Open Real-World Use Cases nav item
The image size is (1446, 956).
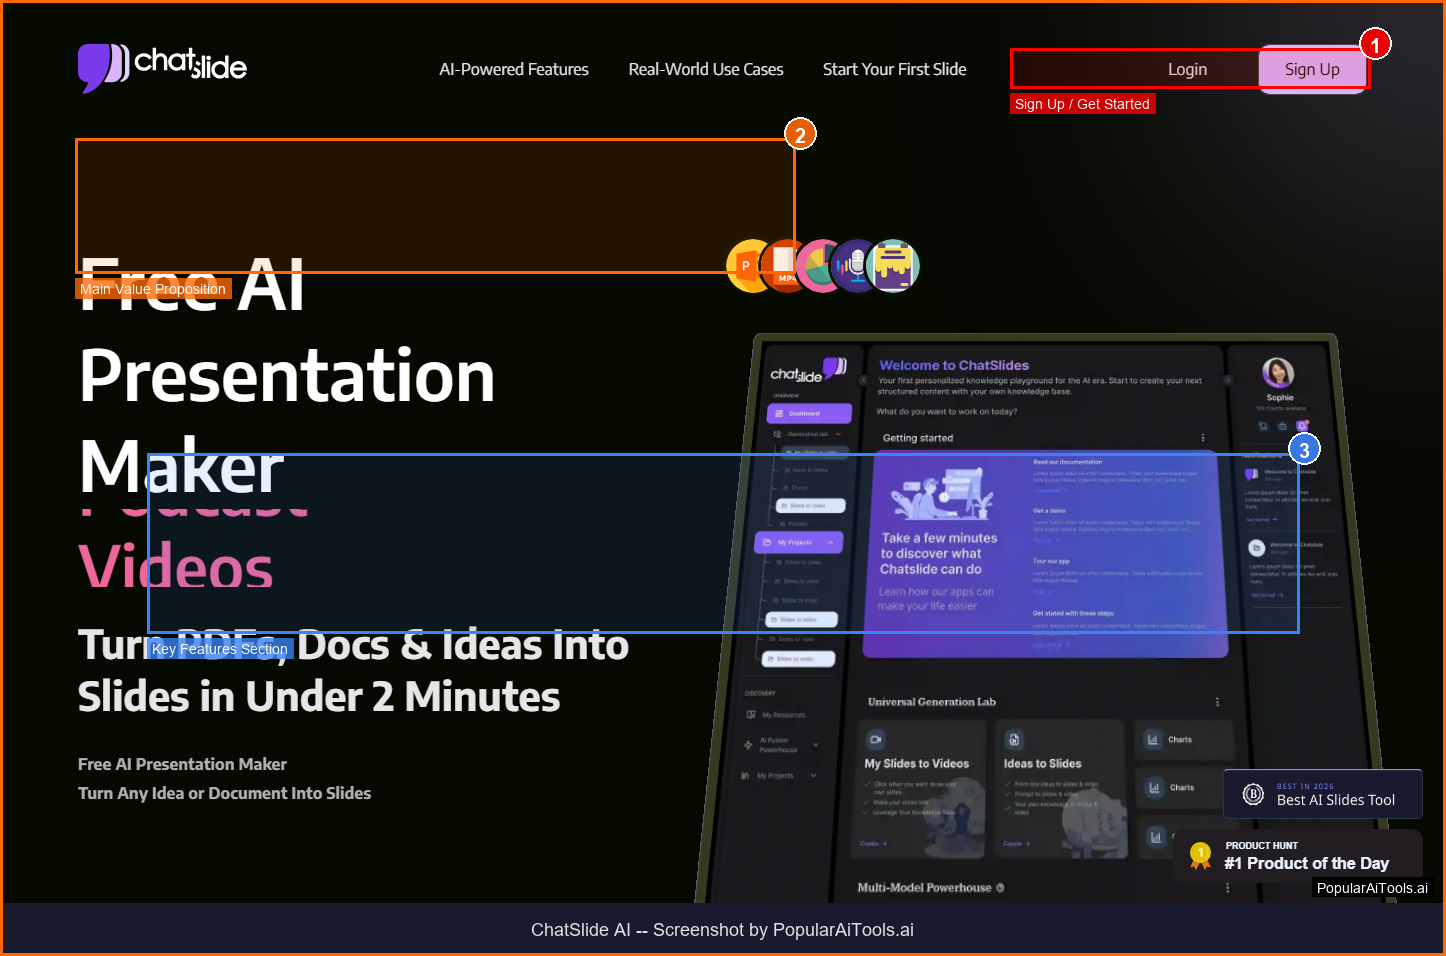pos(705,69)
